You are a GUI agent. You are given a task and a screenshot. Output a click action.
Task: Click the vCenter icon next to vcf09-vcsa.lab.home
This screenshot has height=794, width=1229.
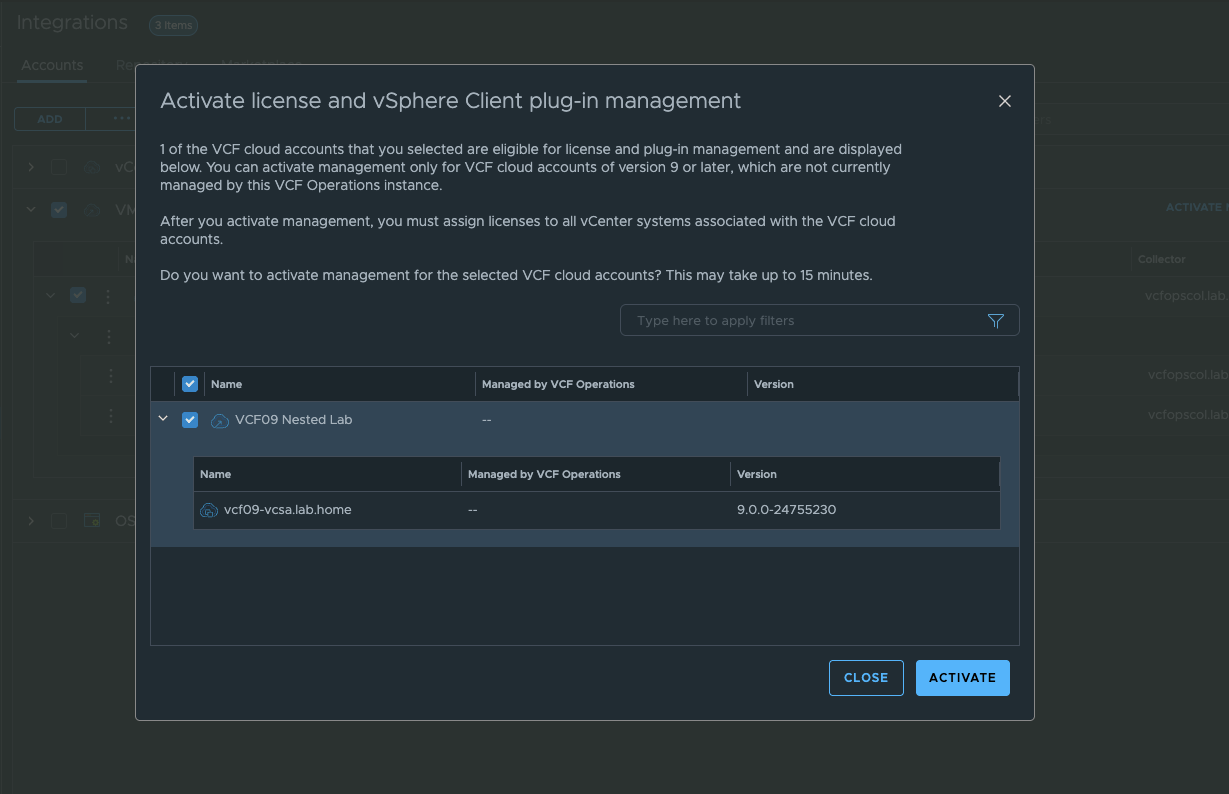point(209,510)
